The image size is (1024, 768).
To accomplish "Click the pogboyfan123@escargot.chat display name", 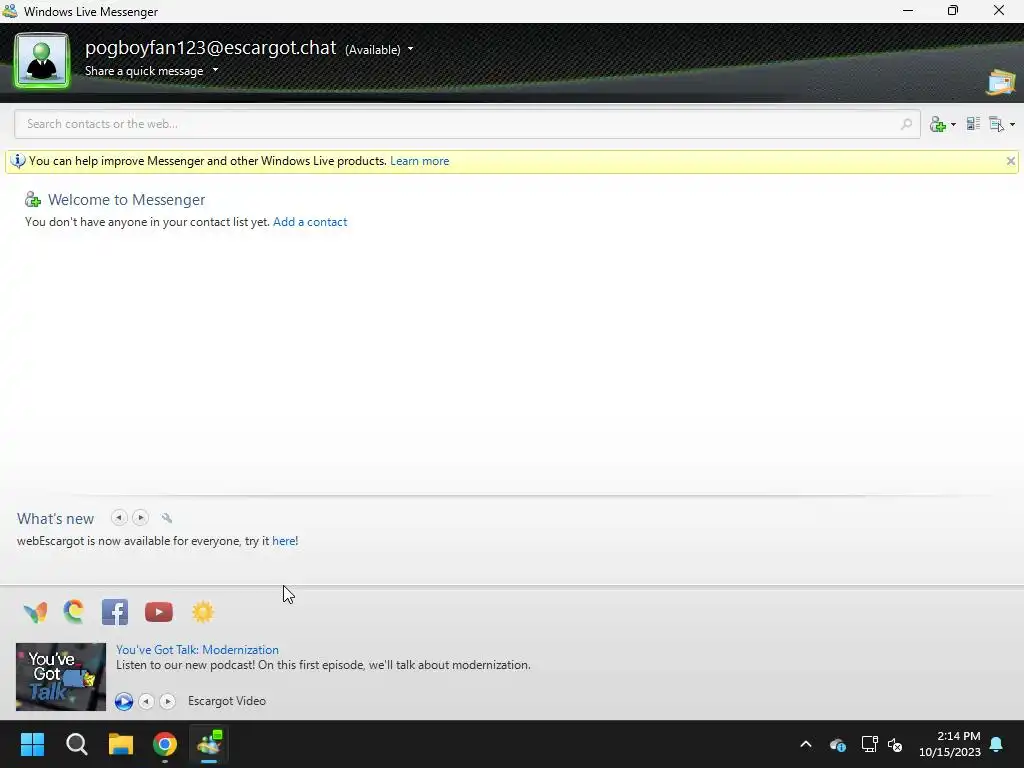I will pos(210,48).
